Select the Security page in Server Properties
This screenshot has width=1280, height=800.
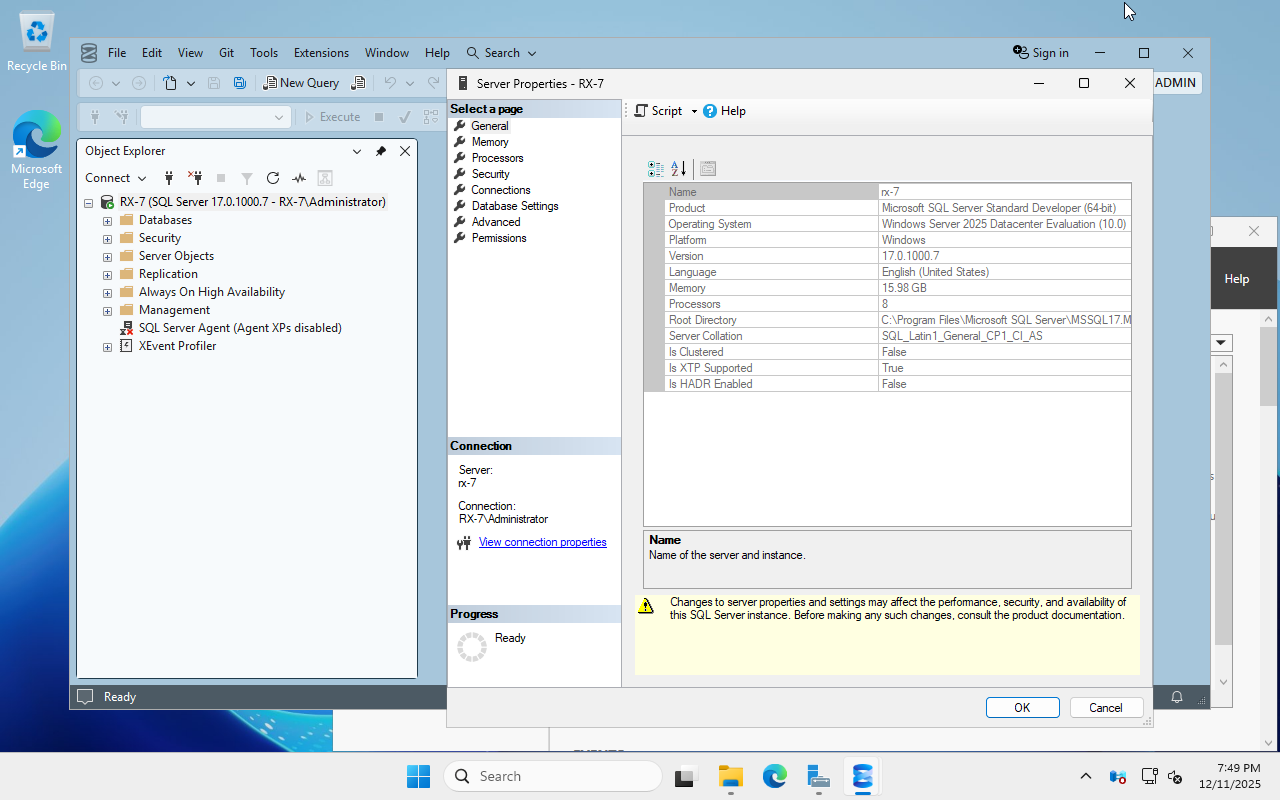pyautogui.click(x=492, y=173)
